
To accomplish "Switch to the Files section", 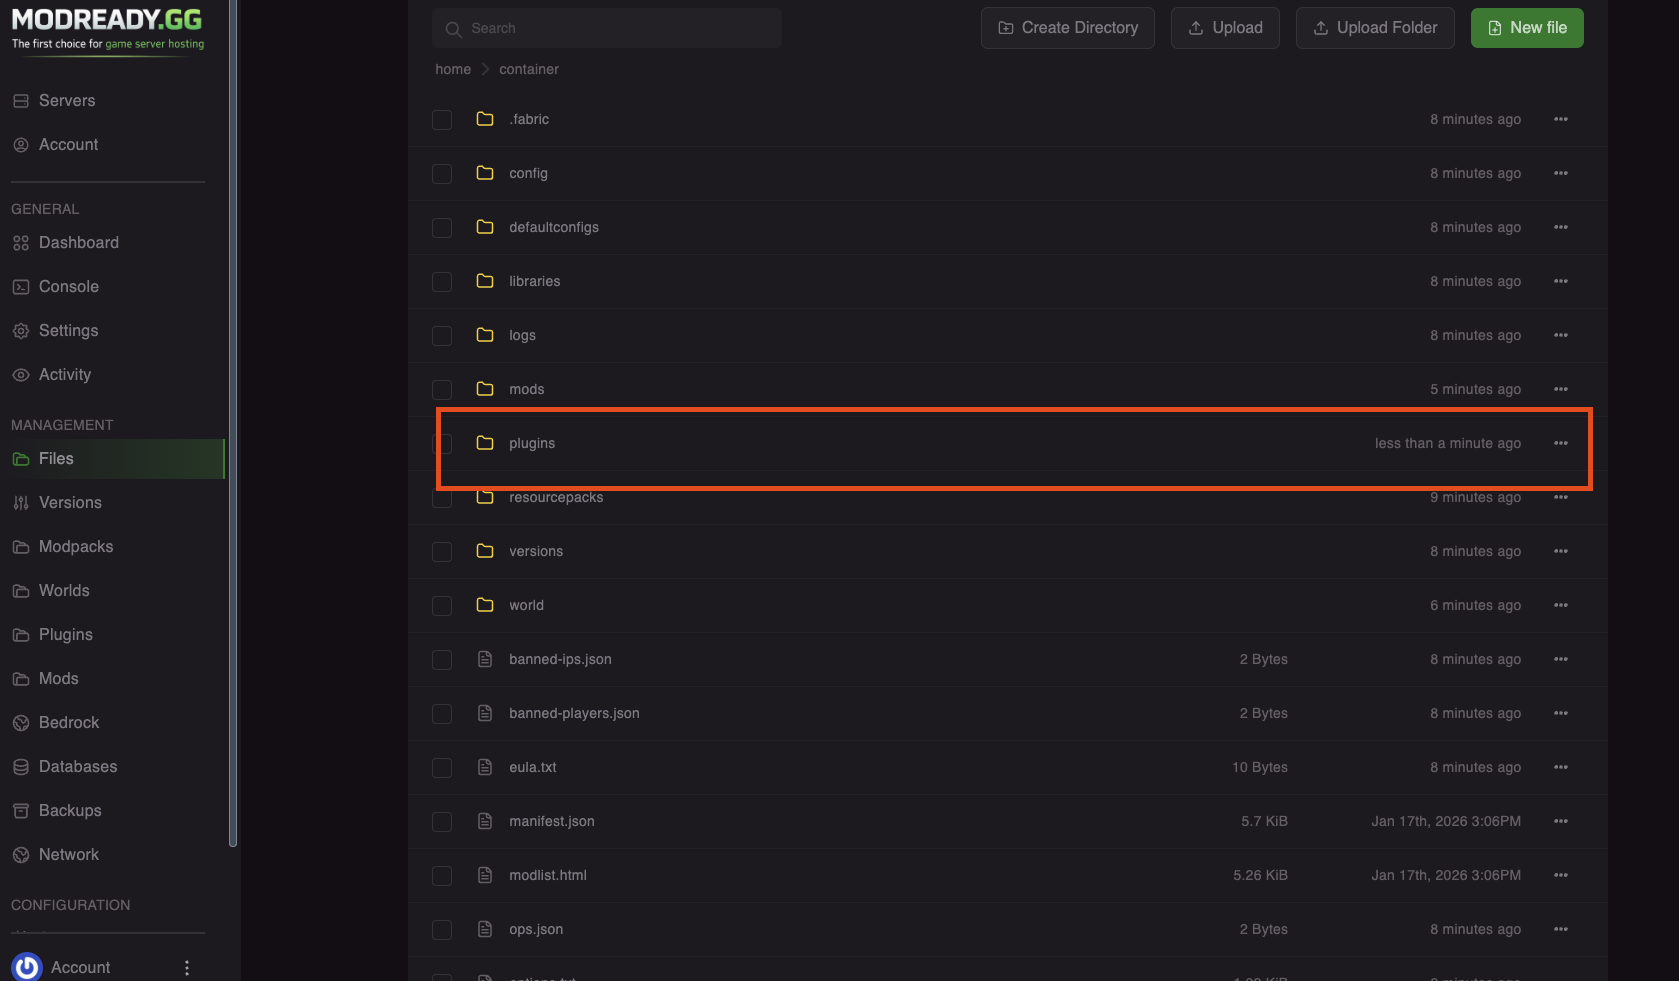I will pyautogui.click(x=56, y=458).
